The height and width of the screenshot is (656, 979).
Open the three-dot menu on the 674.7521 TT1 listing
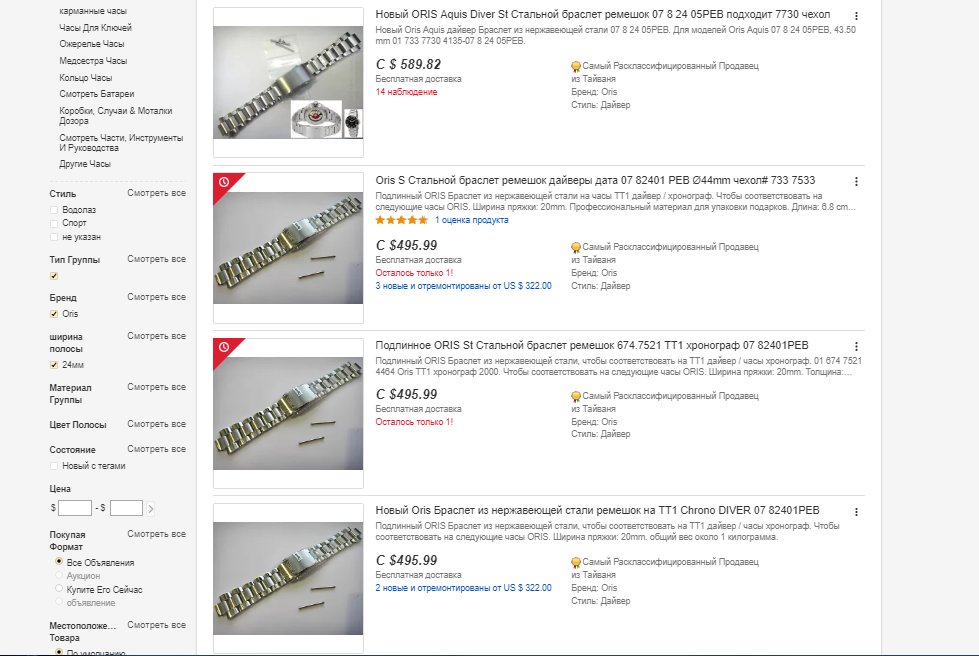point(856,346)
